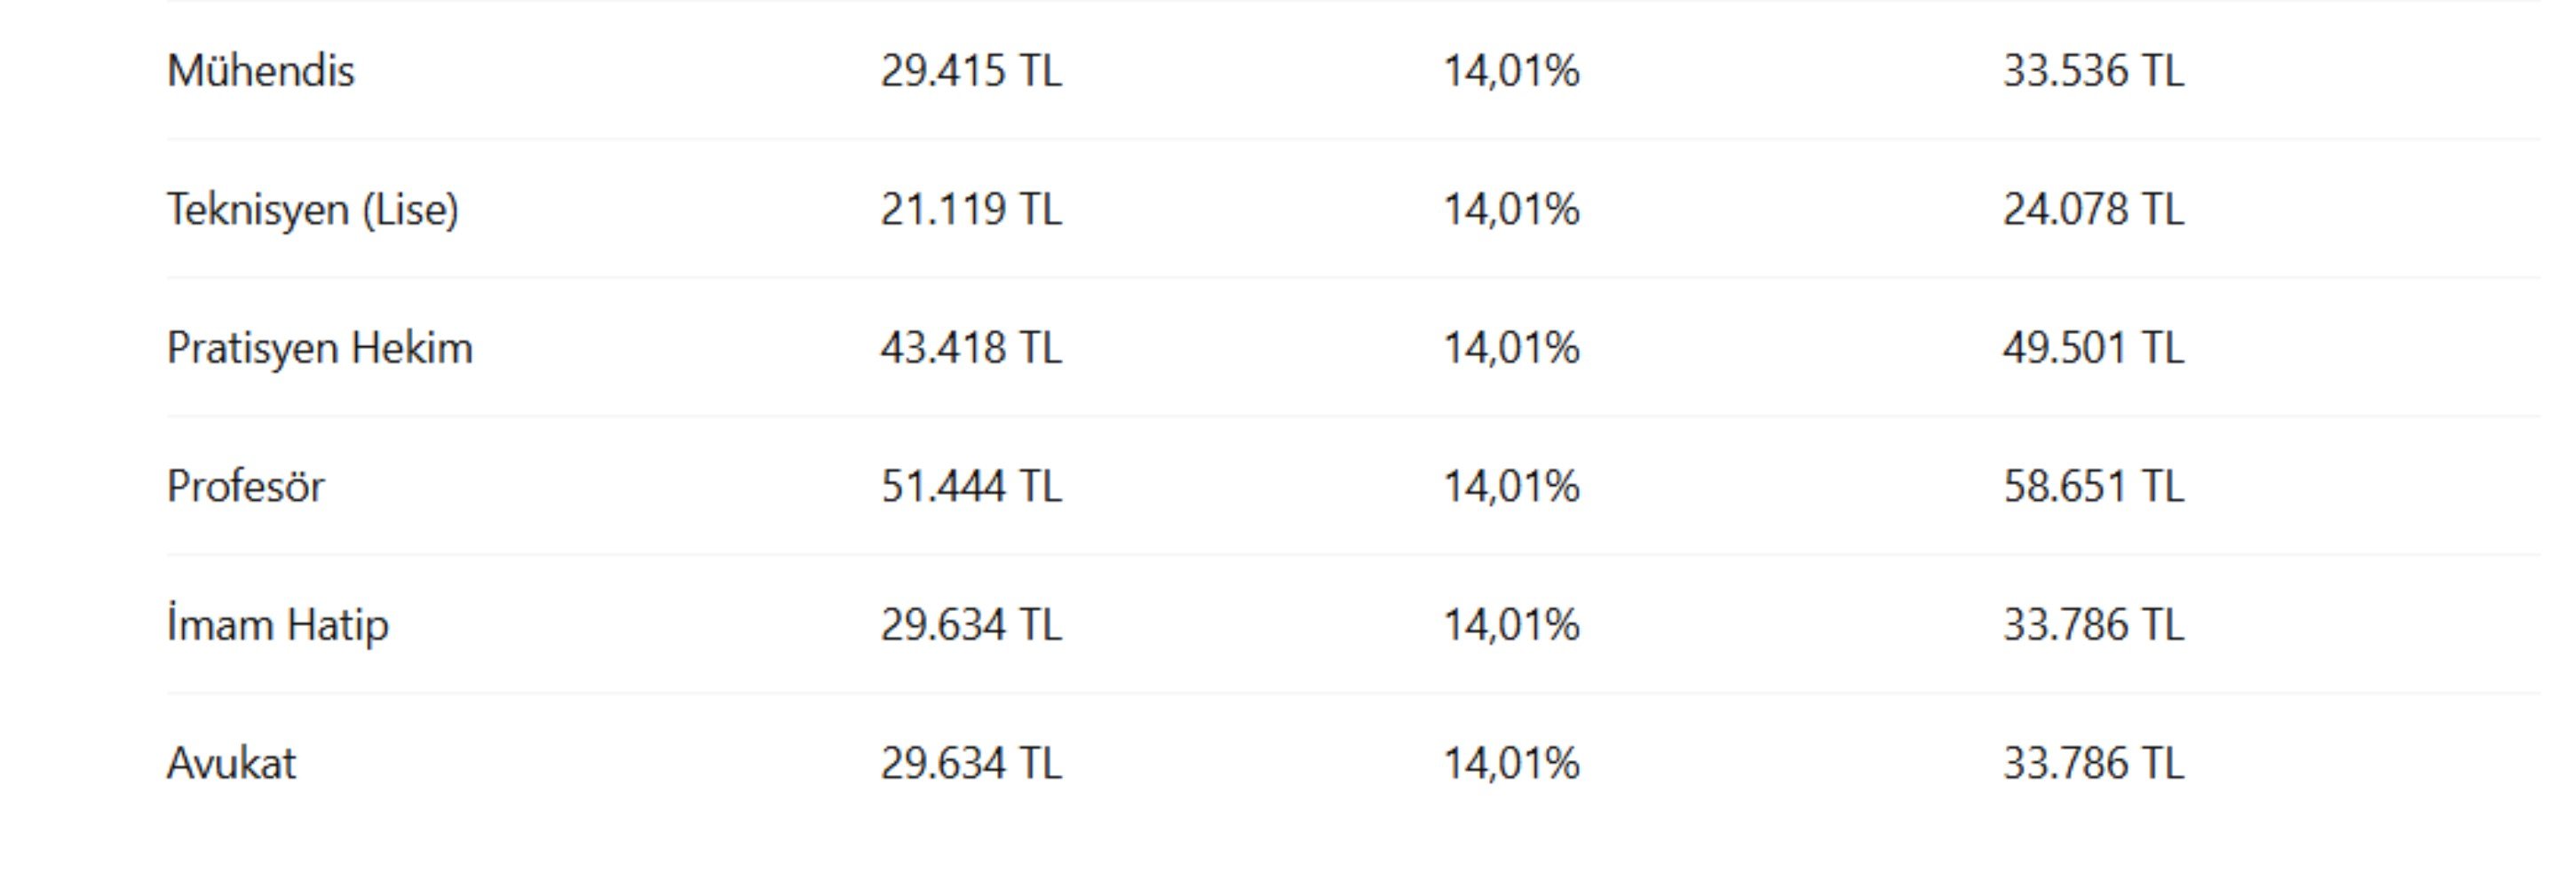Image resolution: width=2576 pixels, height=888 pixels.
Task: Click İmam Hatip current salary 29.634 TL
Action: 971,625
